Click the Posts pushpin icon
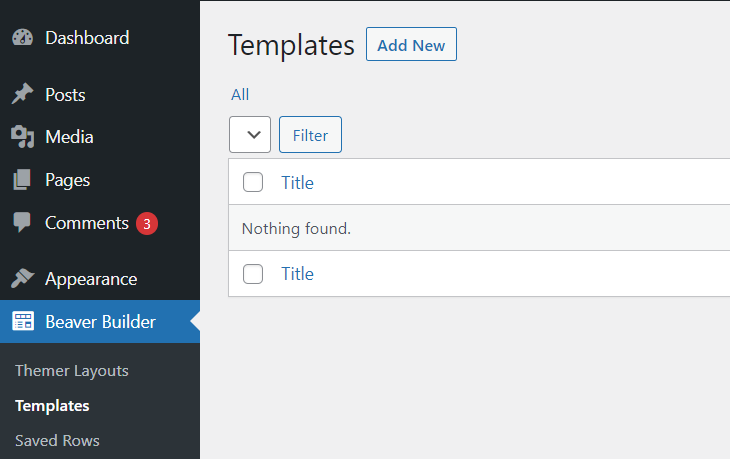This screenshot has width=730, height=459. [x=22, y=95]
